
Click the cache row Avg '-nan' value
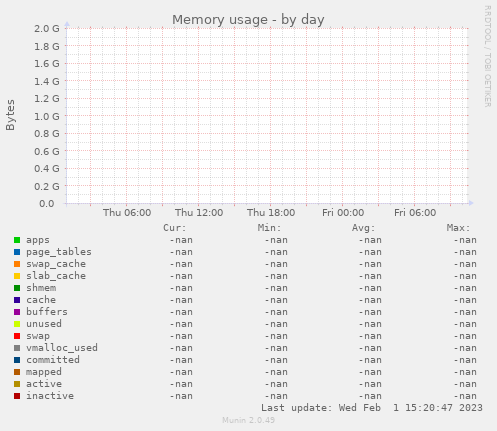coord(370,300)
